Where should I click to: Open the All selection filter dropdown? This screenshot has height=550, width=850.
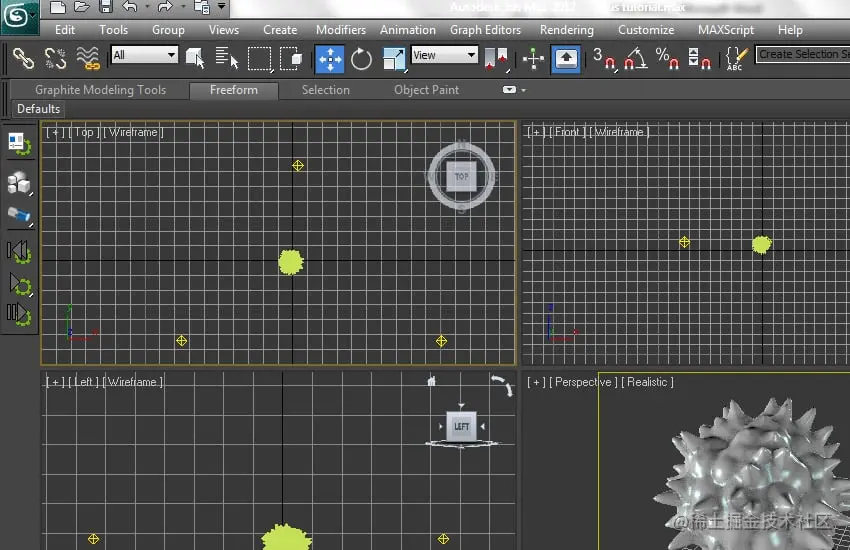144,55
